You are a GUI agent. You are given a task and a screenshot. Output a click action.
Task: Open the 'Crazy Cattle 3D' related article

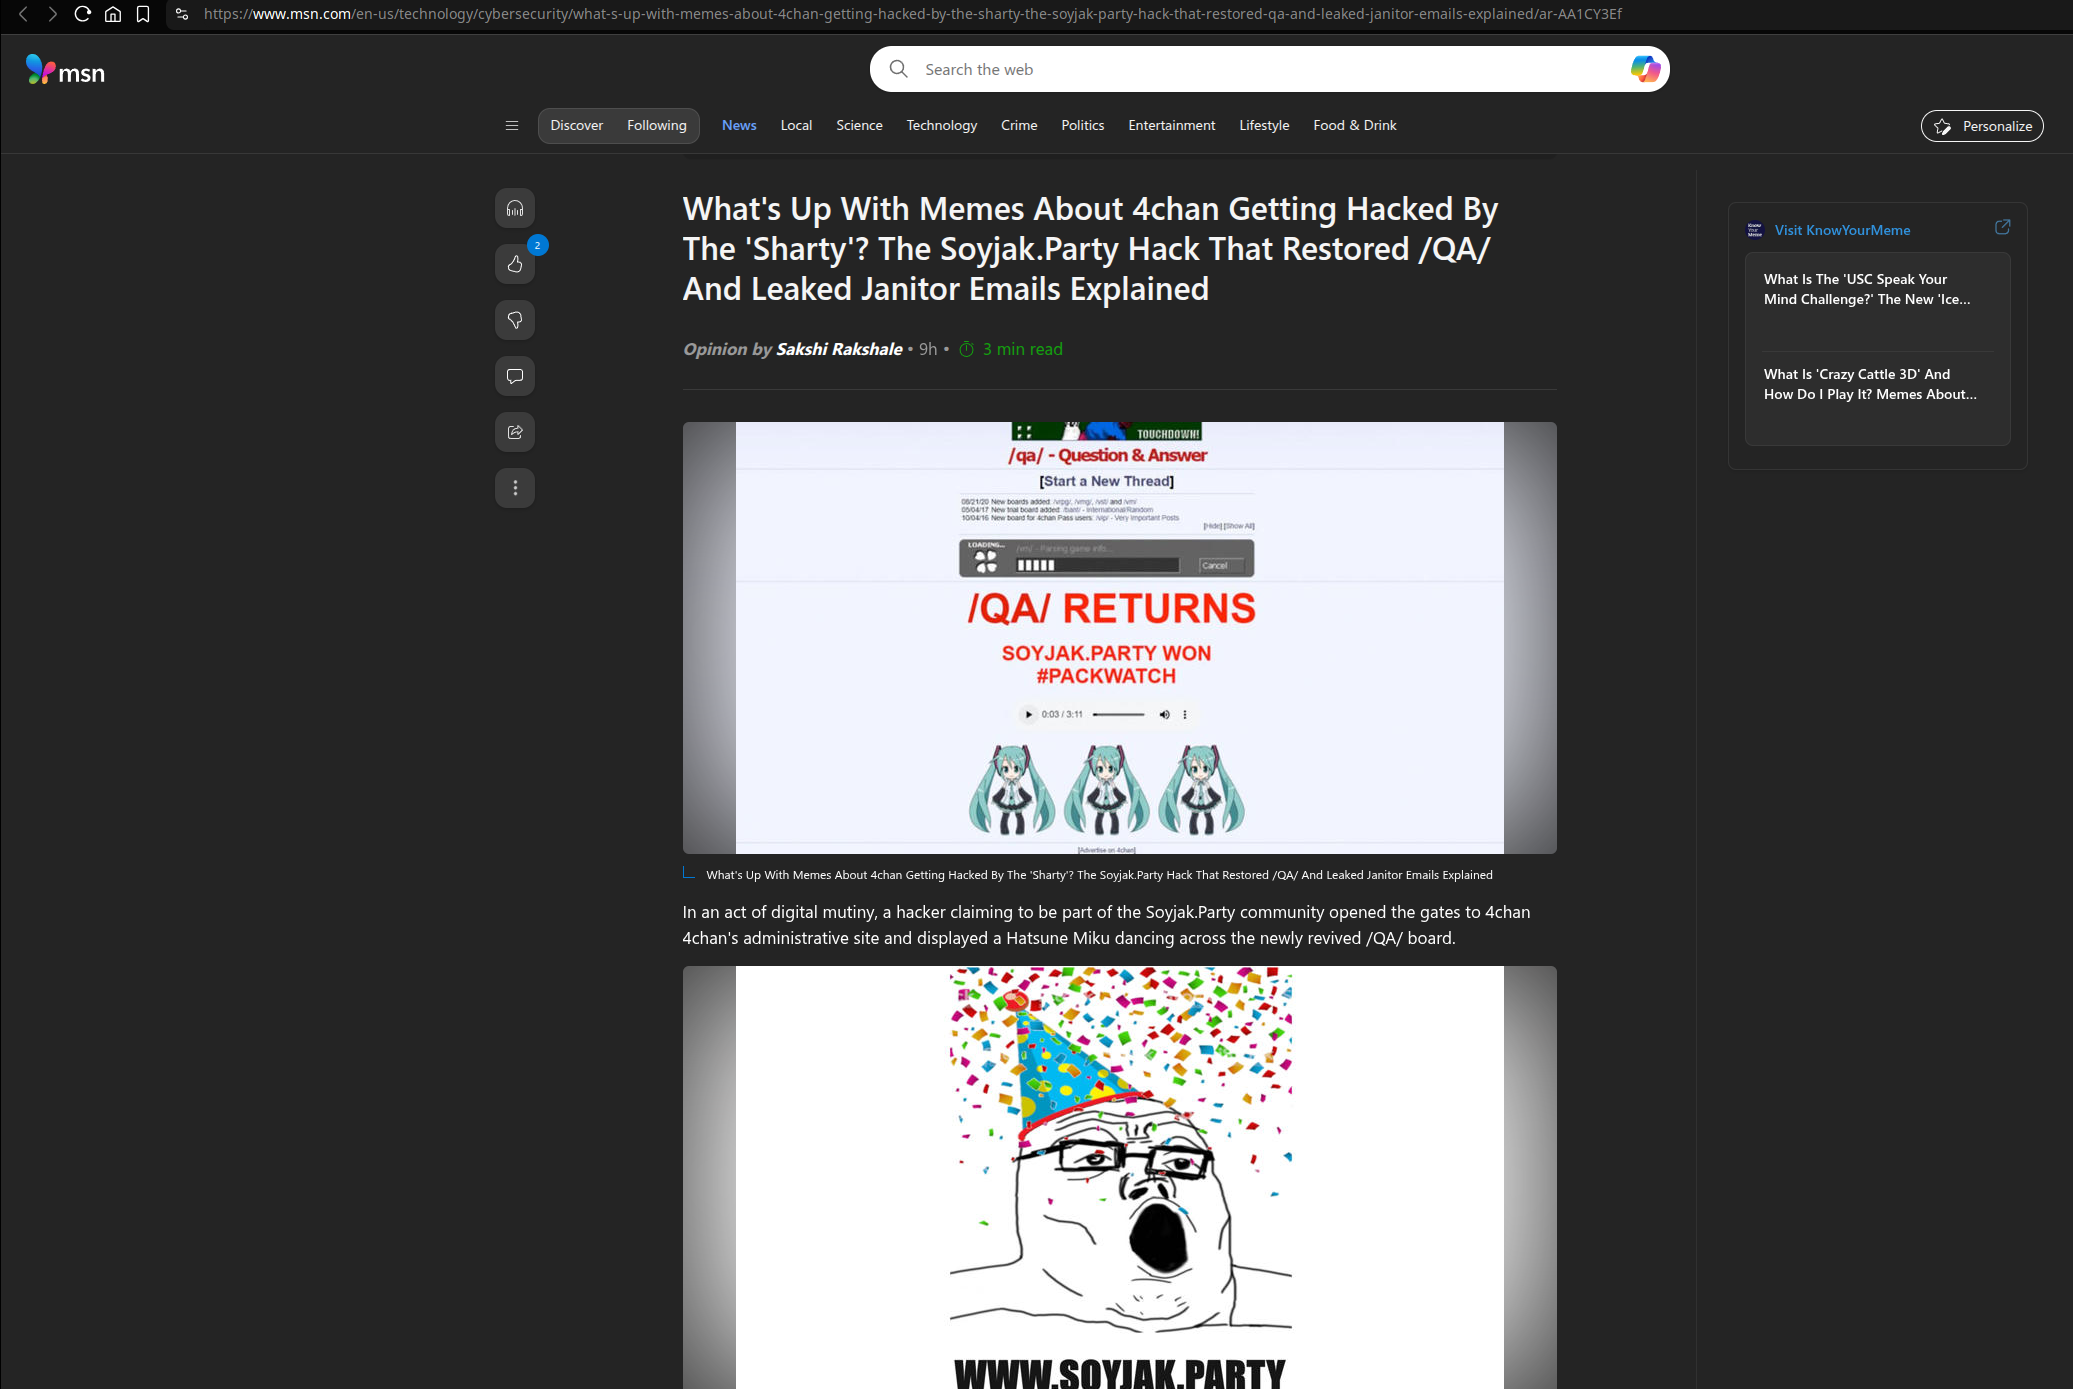1870,384
